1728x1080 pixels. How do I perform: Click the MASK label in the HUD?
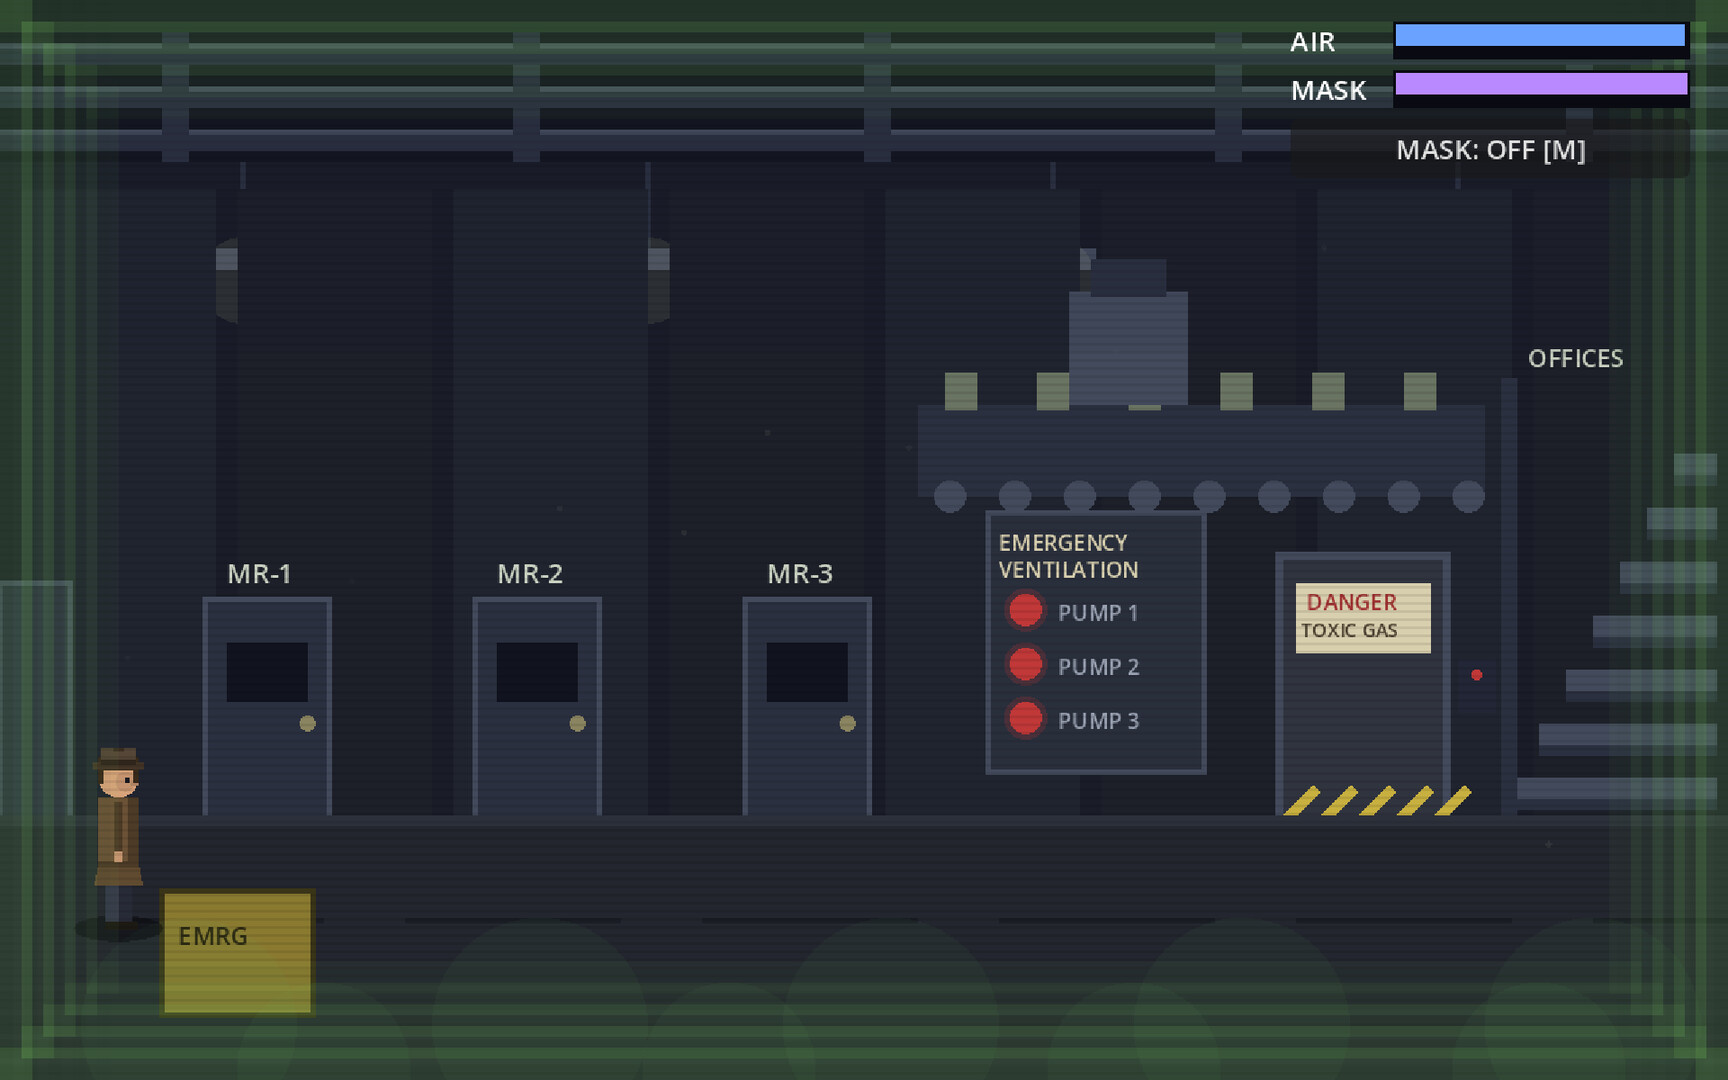1328,91
